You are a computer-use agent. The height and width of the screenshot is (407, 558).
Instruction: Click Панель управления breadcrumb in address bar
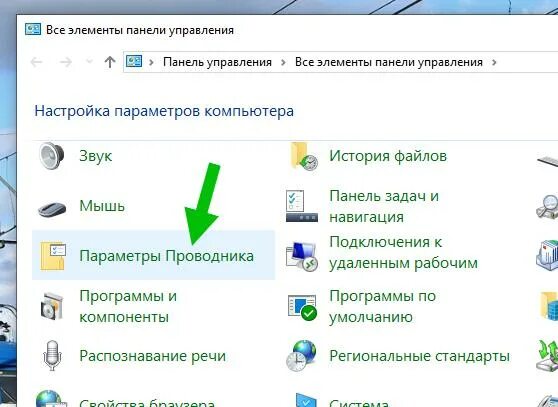click(217, 62)
